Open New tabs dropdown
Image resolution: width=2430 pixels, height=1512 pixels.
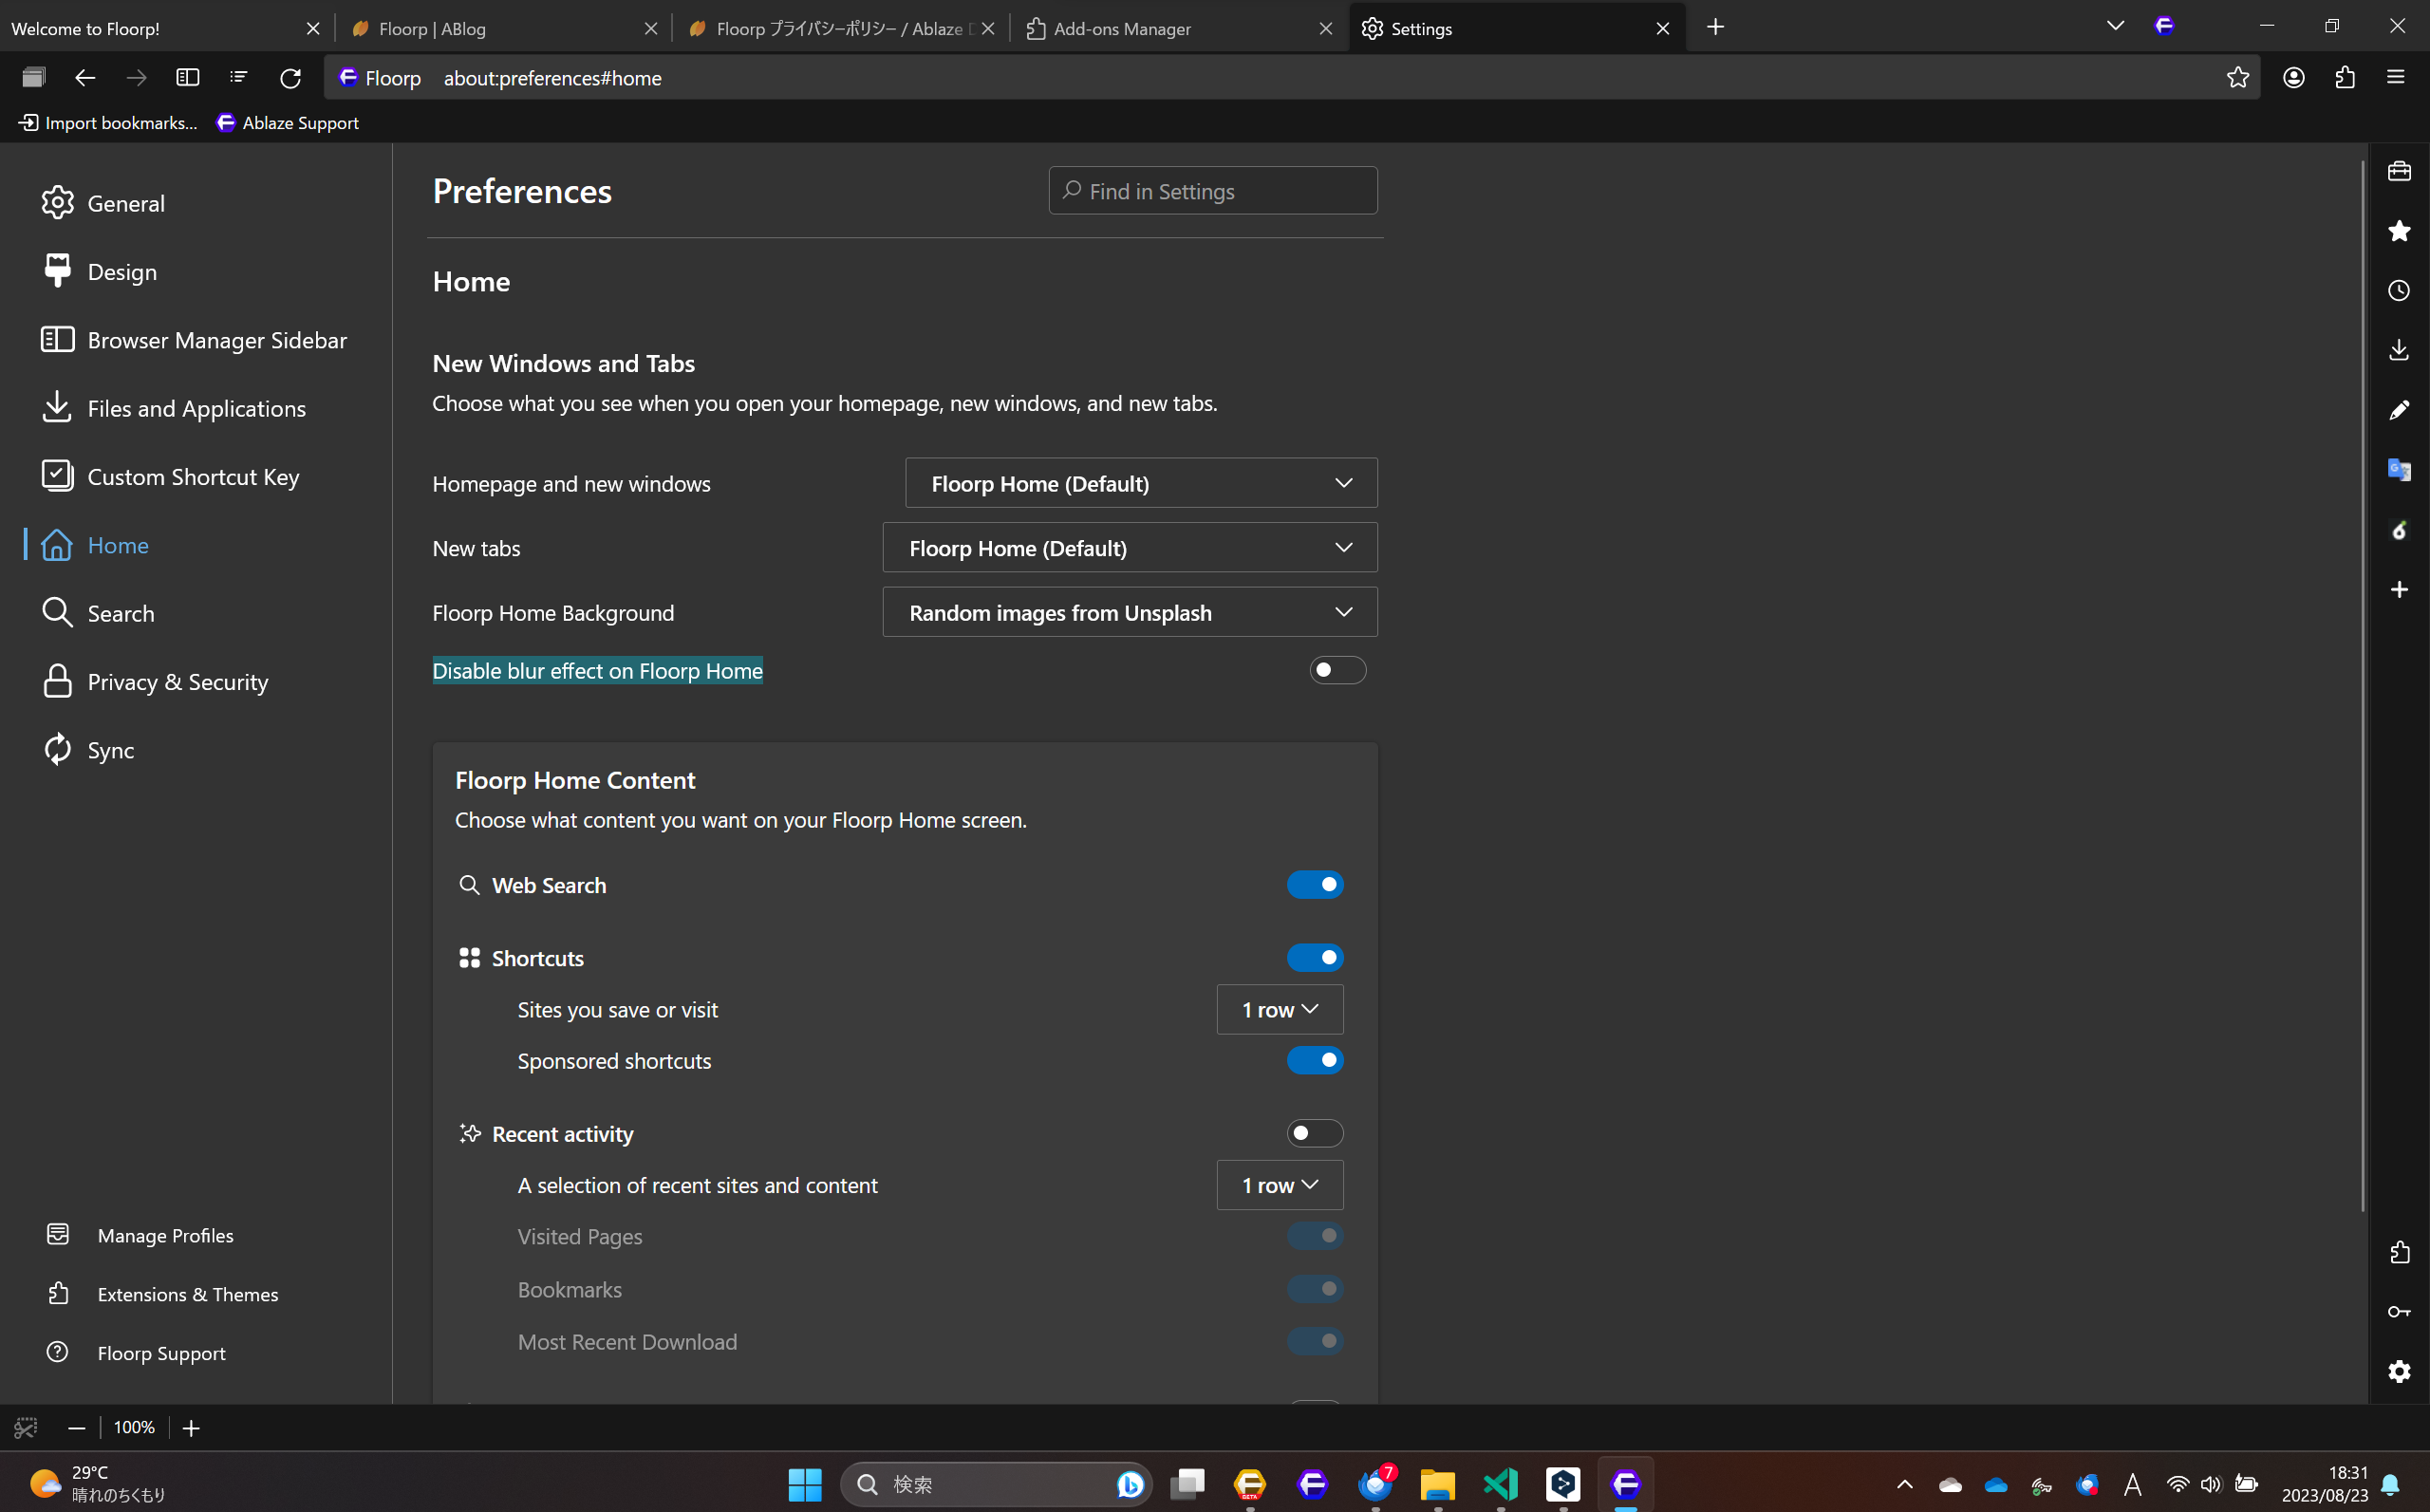tap(1130, 548)
